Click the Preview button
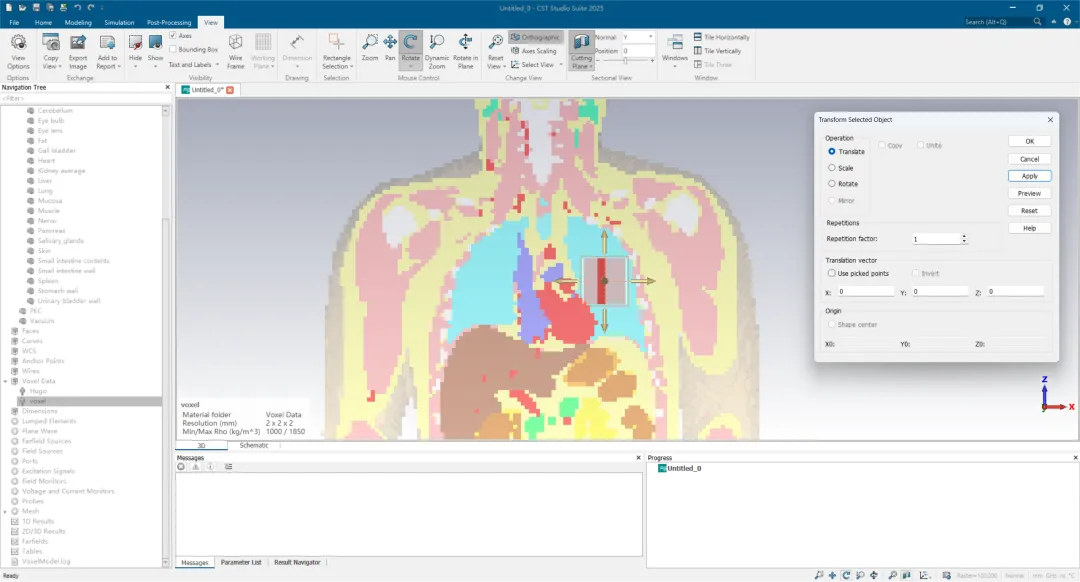 [1030, 194]
